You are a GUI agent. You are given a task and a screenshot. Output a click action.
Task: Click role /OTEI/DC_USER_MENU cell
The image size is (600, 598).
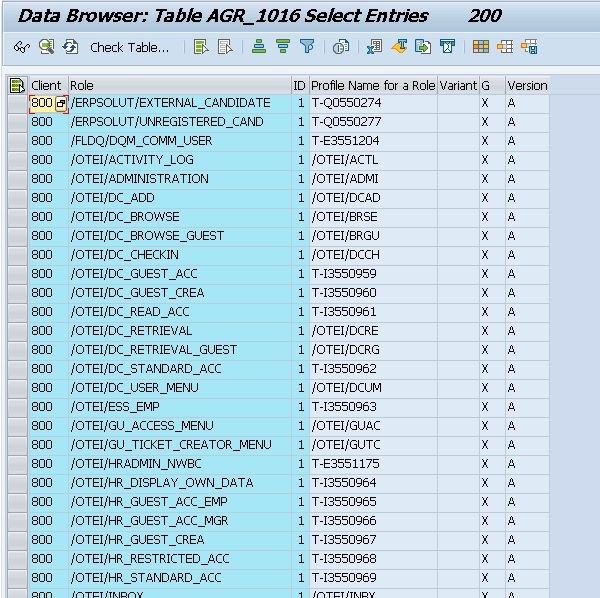179,388
